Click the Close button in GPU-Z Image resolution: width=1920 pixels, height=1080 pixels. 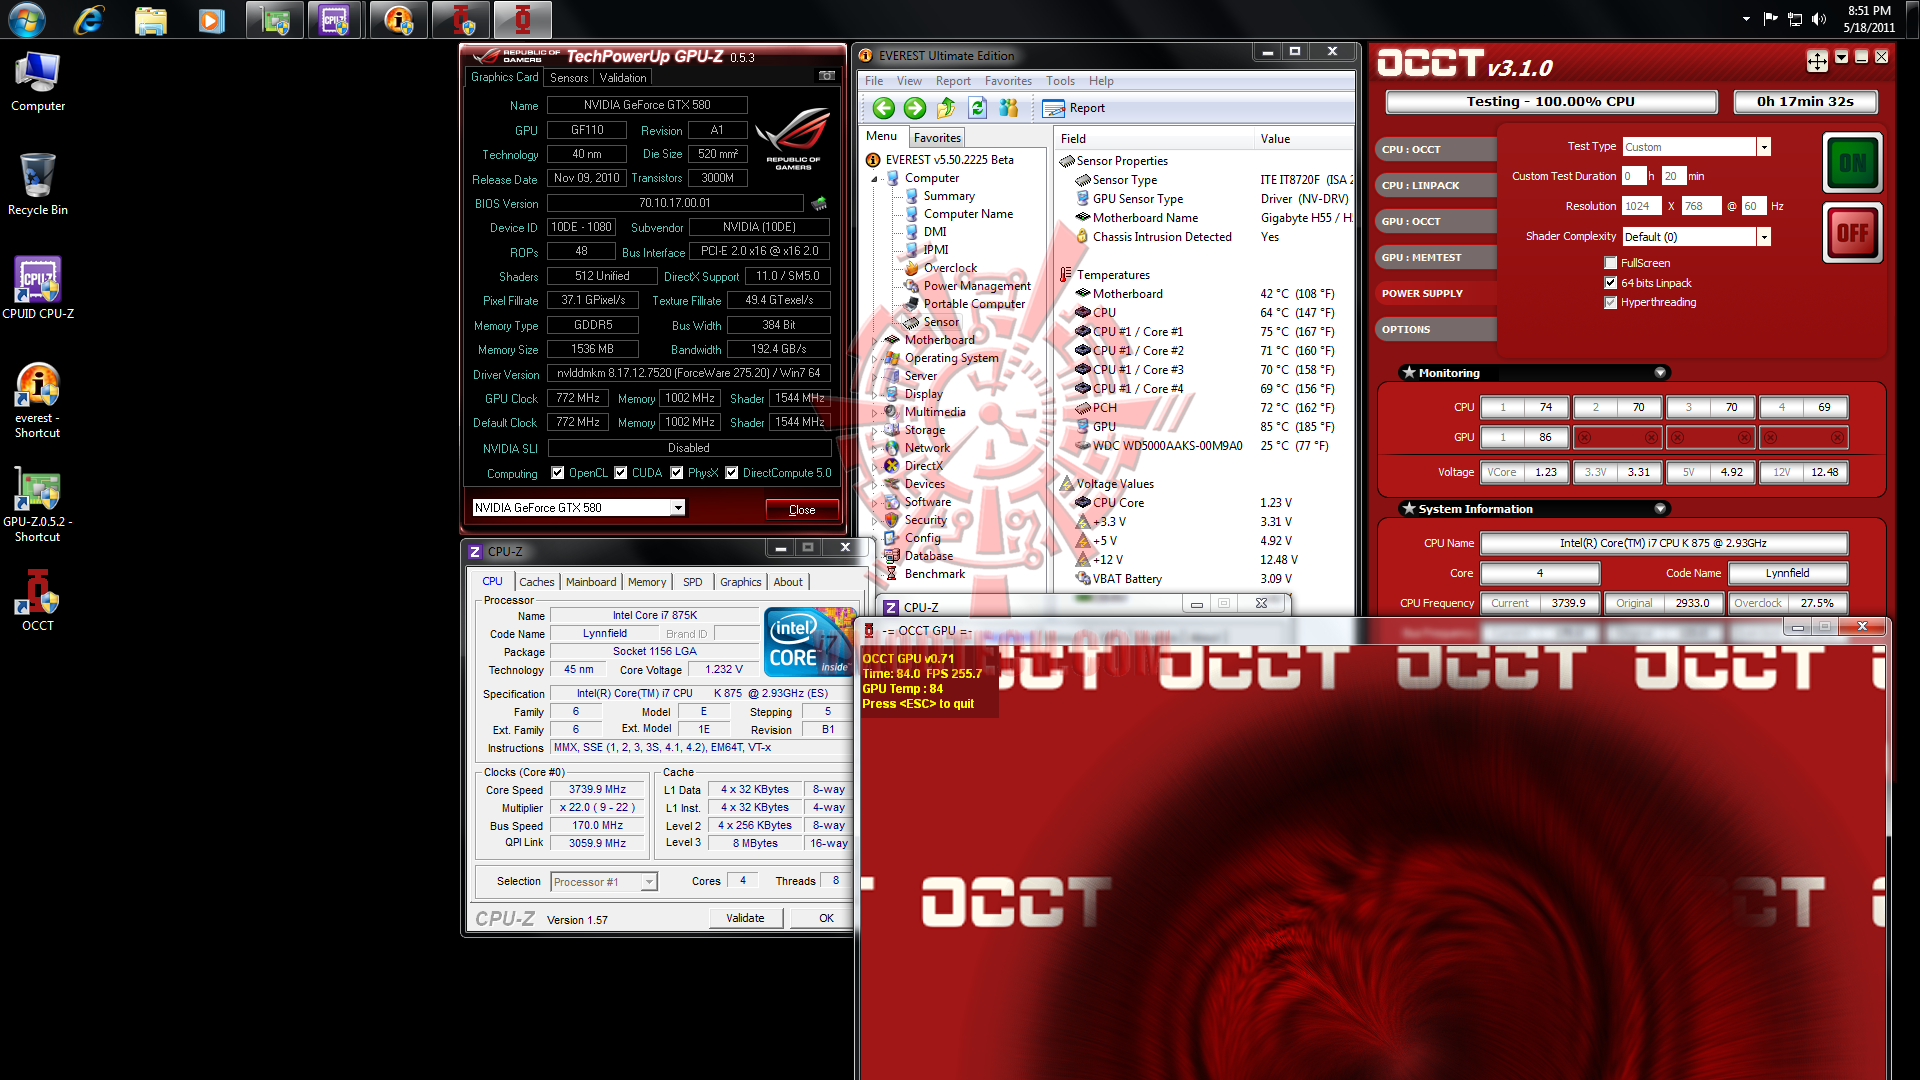click(x=802, y=510)
